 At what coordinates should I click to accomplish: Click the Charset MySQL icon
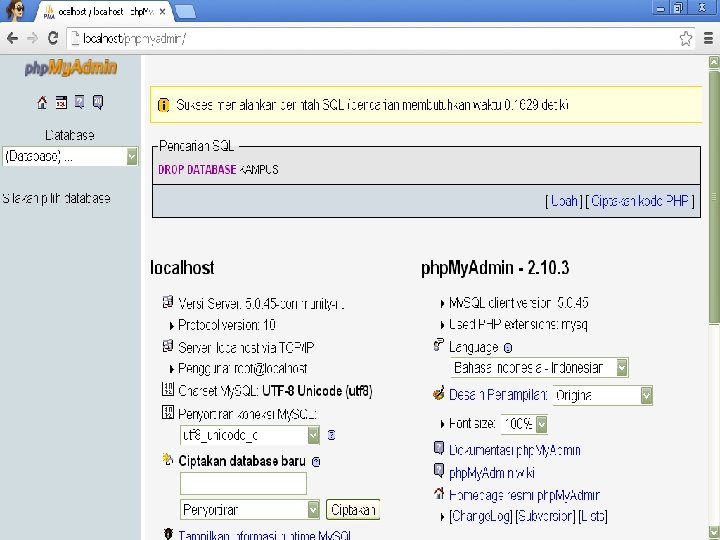coord(168,389)
